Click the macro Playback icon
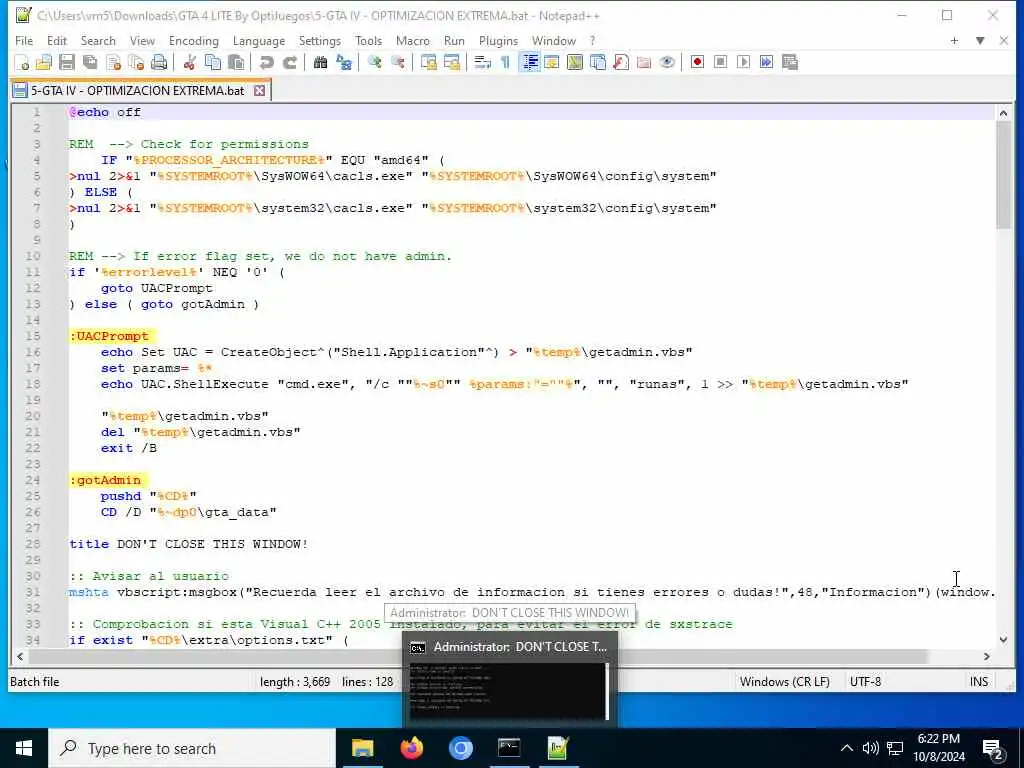Screen dimensions: 1024x768 743,62
